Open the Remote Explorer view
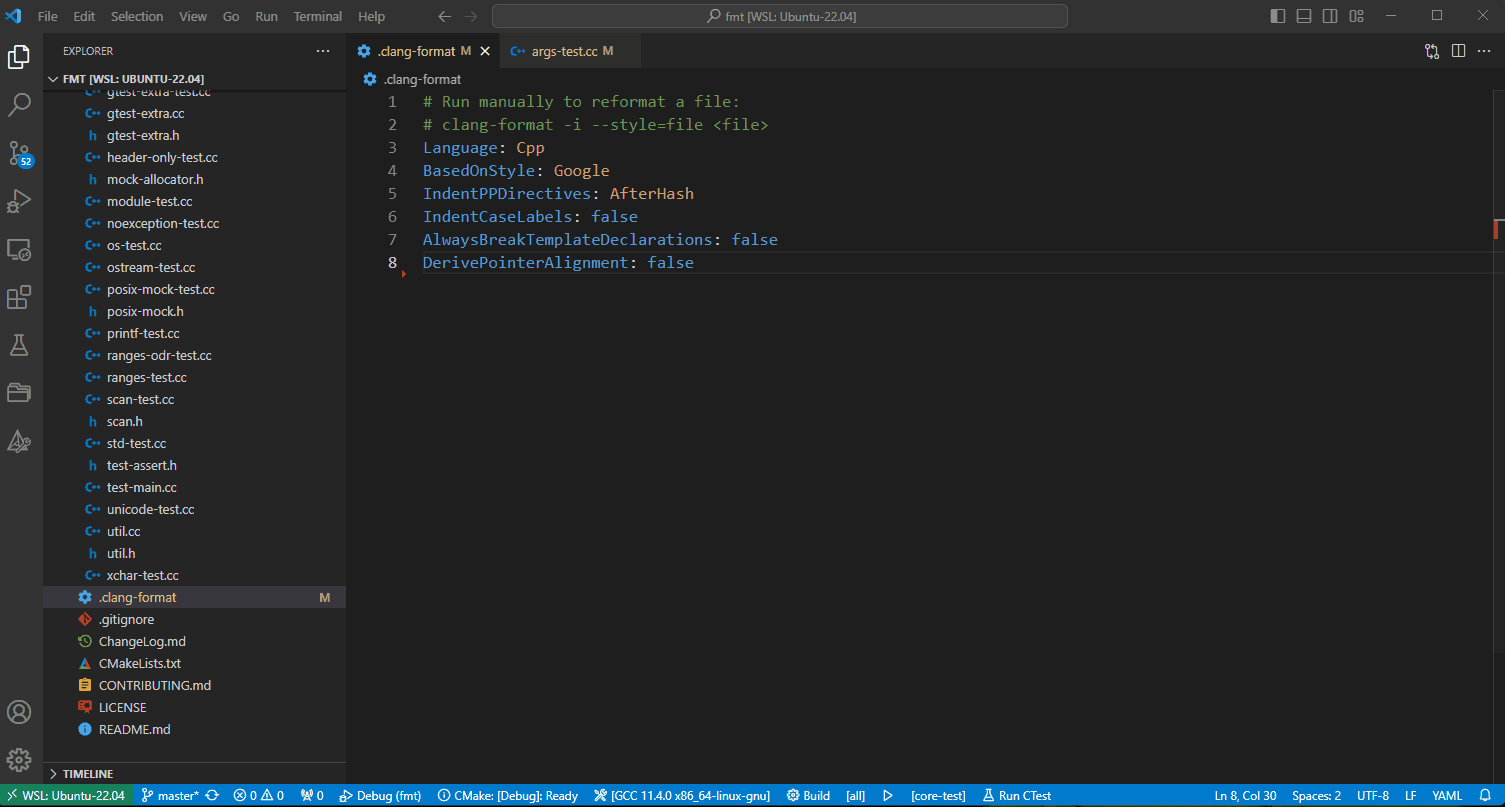Viewport: 1505px width, 807px height. pyautogui.click(x=19, y=249)
